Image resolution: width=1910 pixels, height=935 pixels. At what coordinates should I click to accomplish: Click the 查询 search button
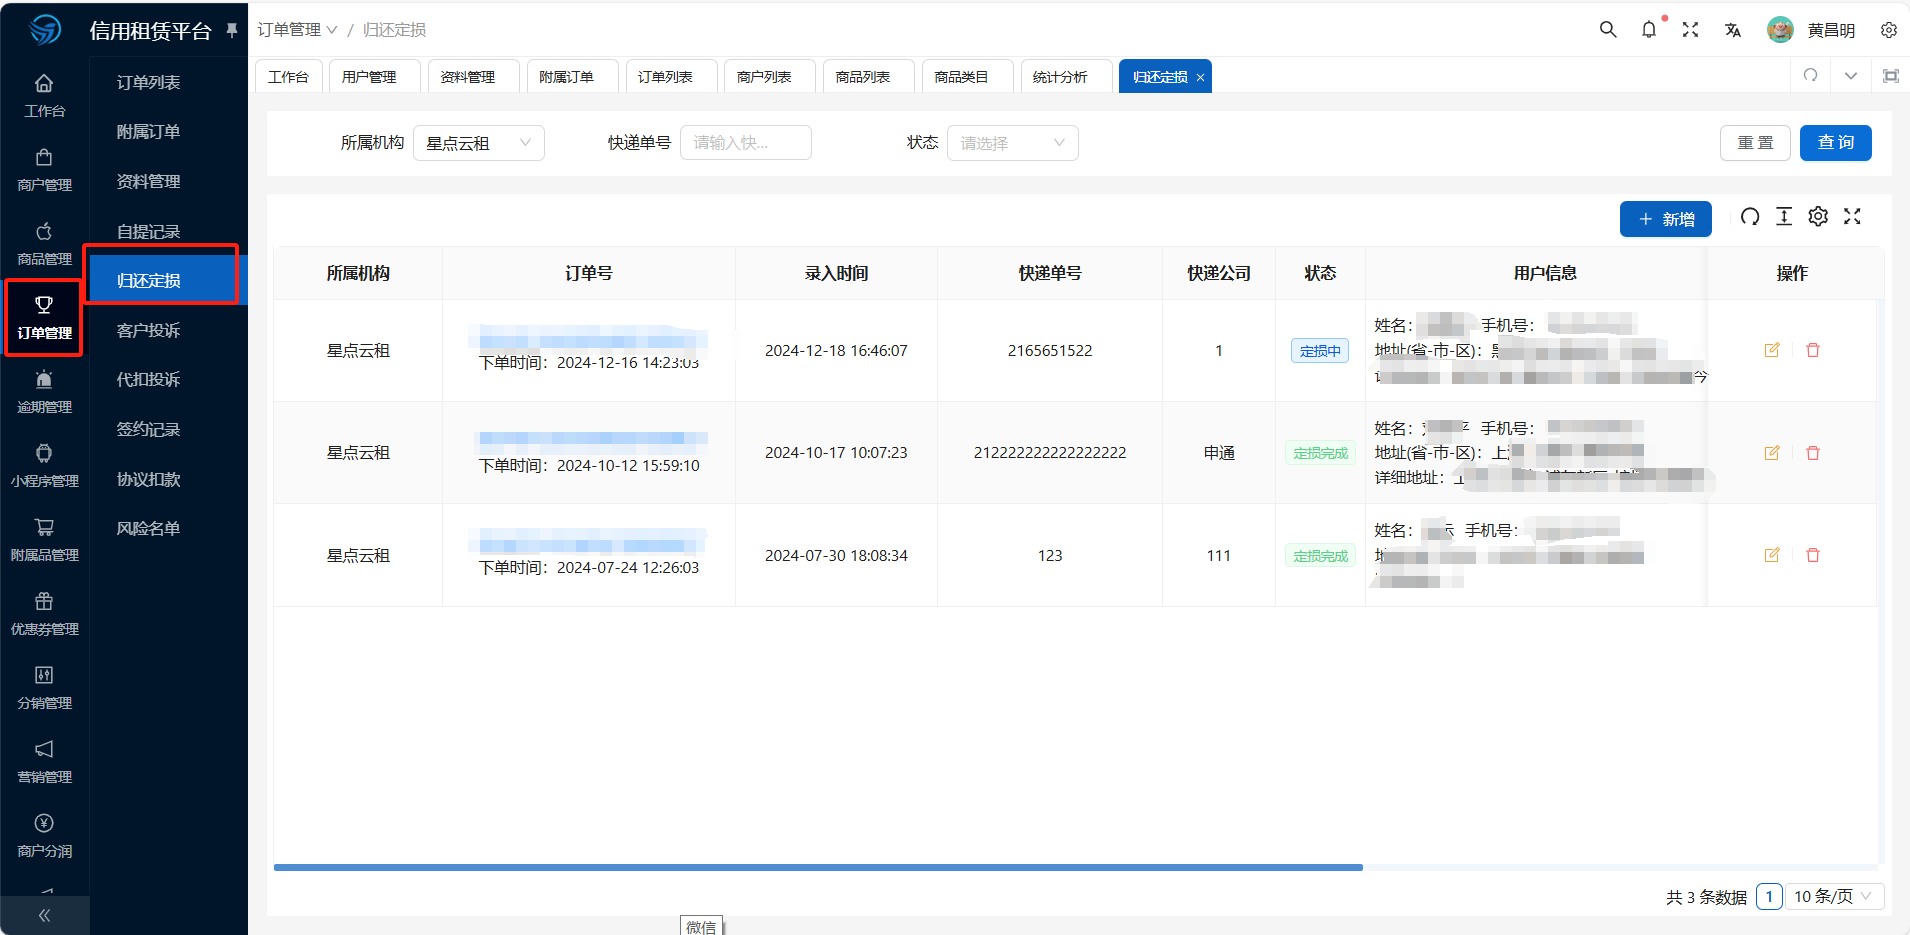(1836, 143)
